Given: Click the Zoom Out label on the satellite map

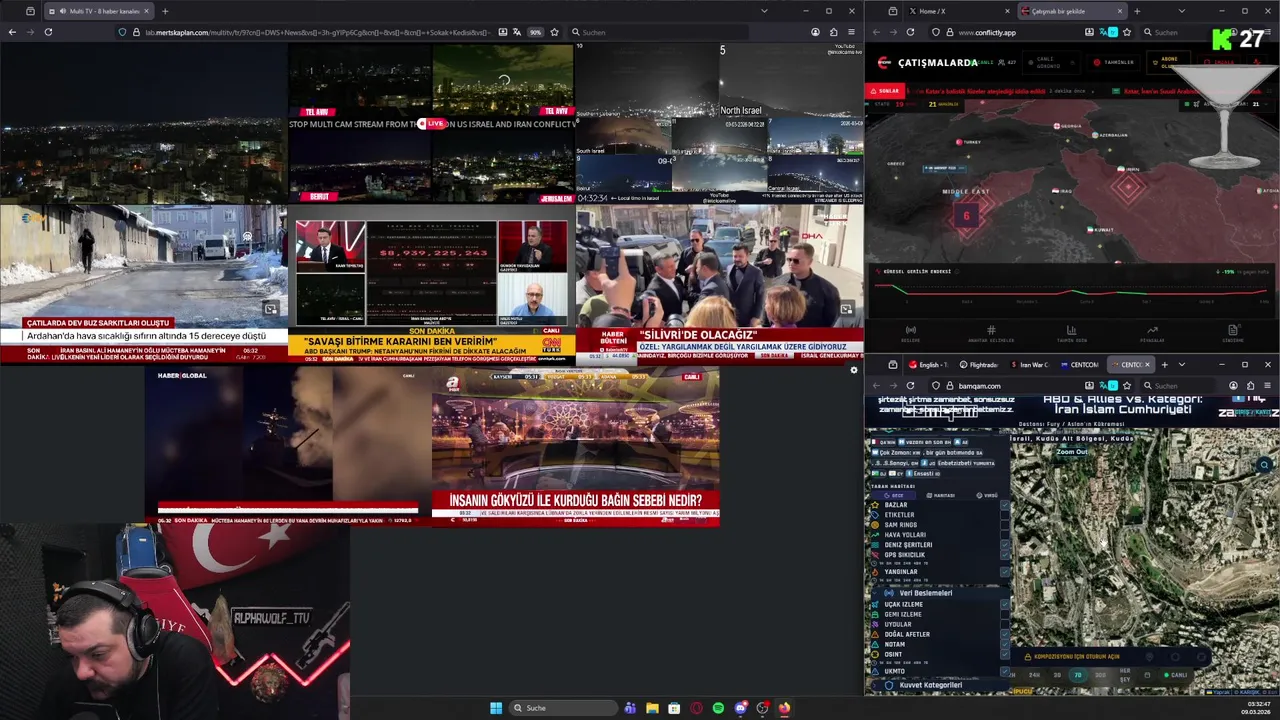Looking at the screenshot, I should (1072, 452).
